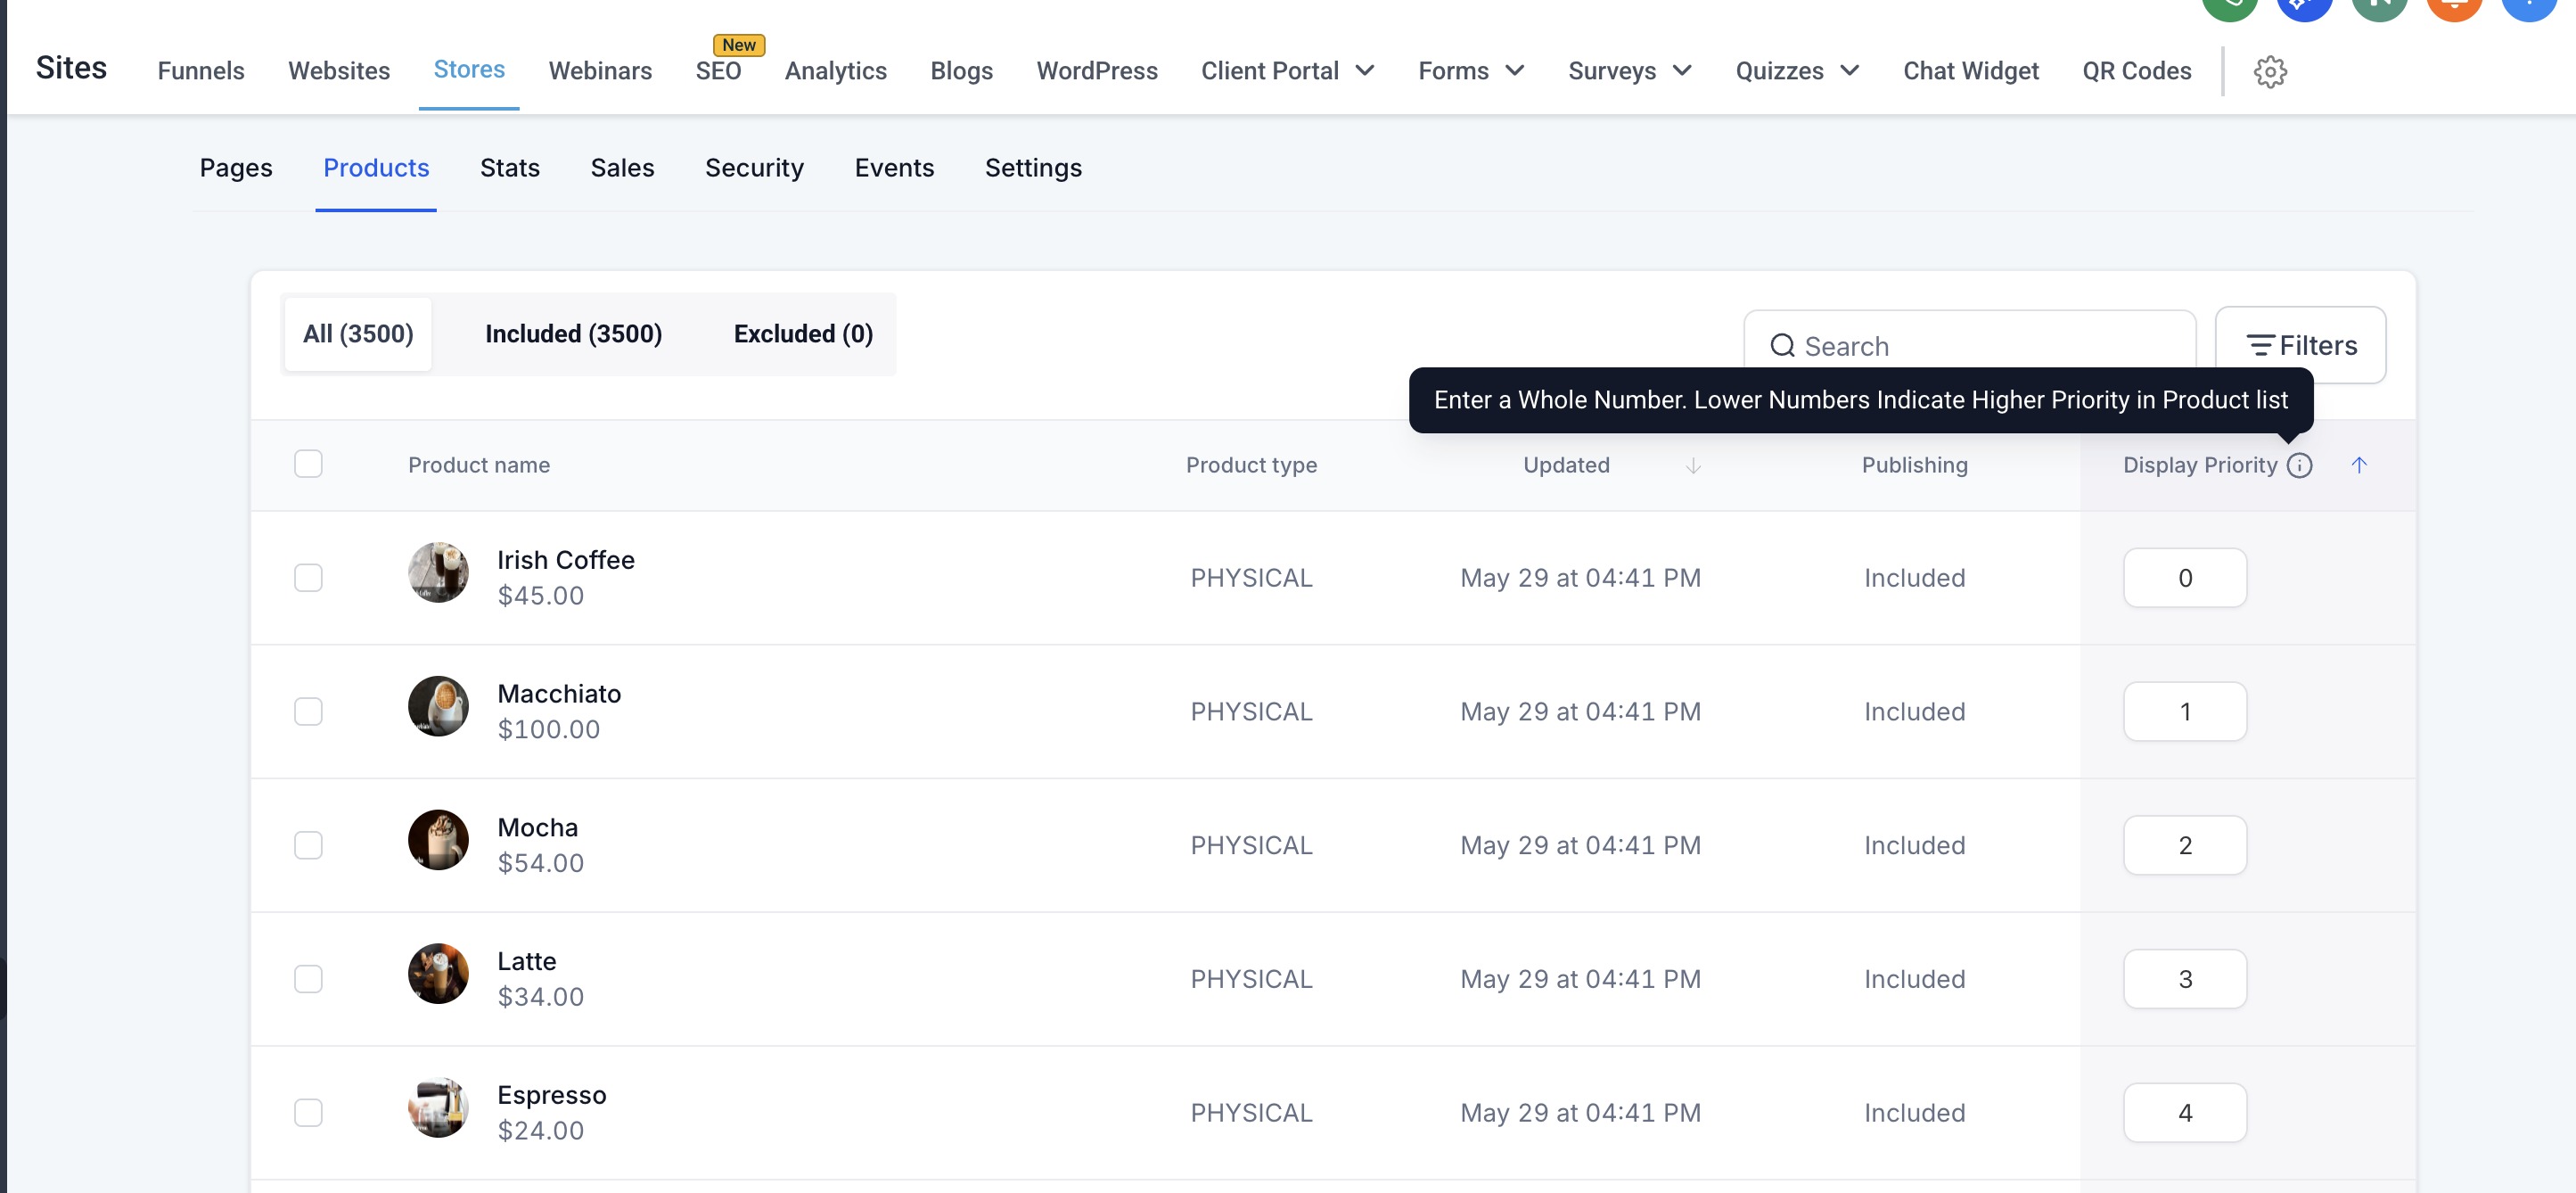This screenshot has width=2576, height=1193.
Task: Select the Latte row checkbox
Action: pos(308,979)
